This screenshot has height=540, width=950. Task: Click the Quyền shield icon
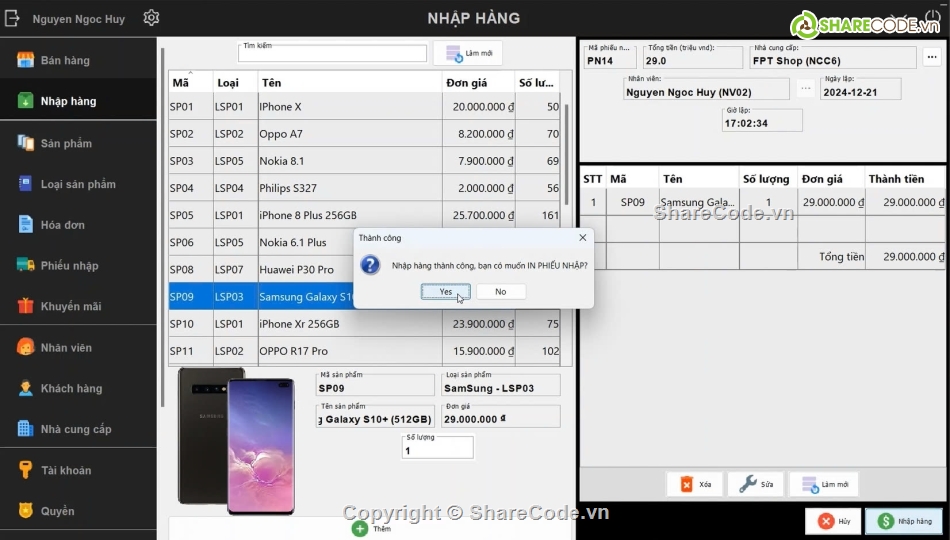25,510
